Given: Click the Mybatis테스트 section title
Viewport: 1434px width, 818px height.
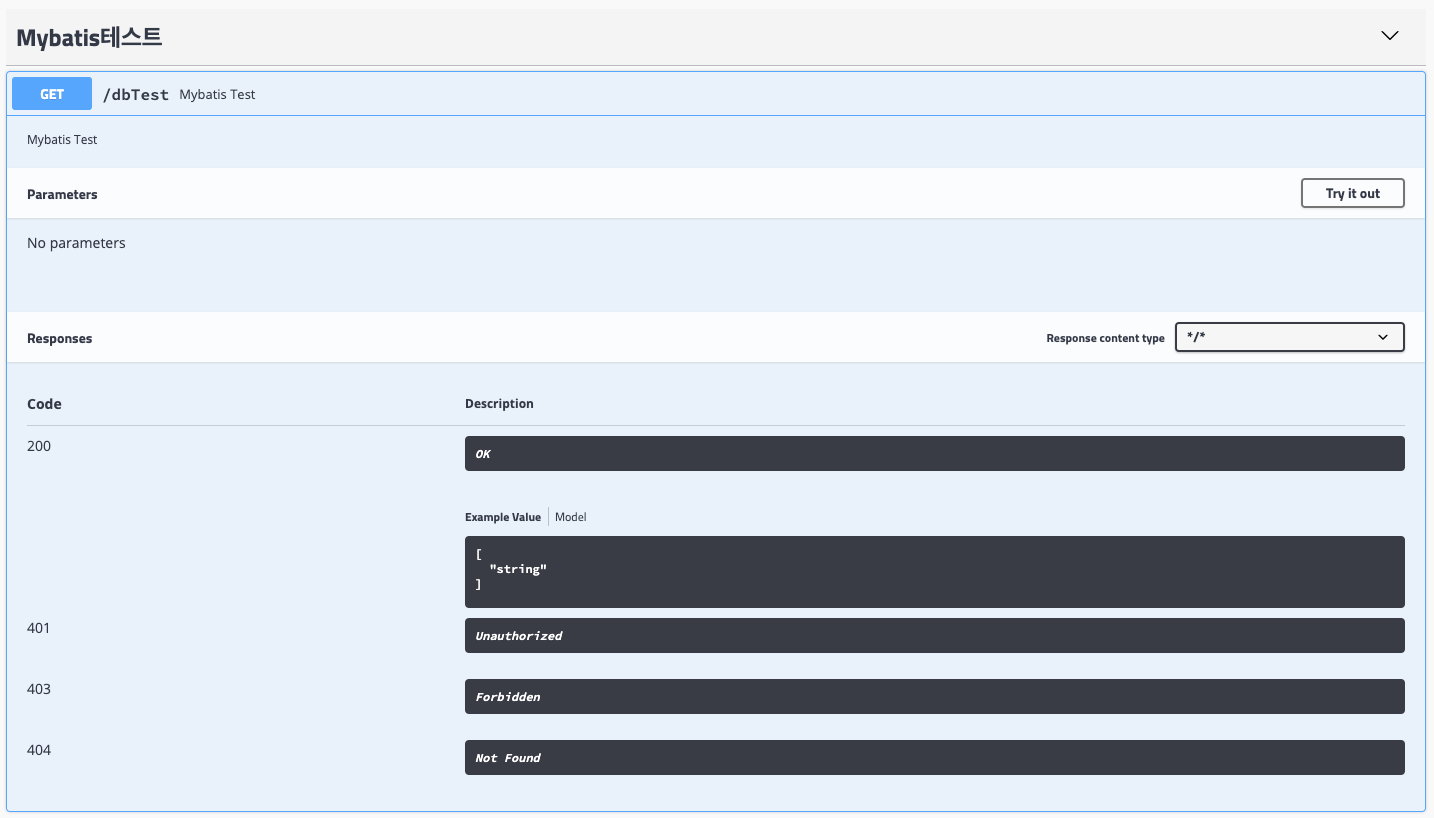Looking at the screenshot, I should [x=89, y=38].
